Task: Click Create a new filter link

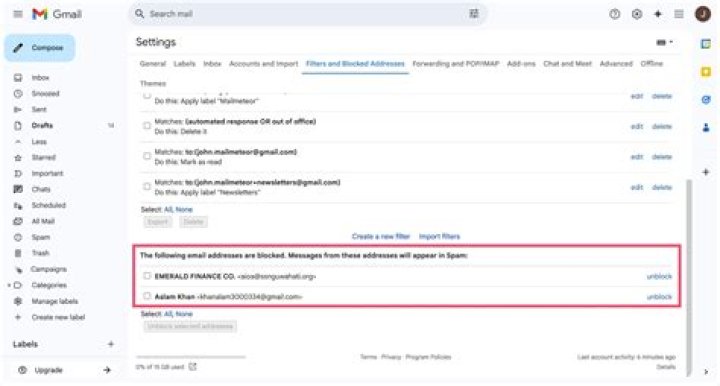Action: click(381, 236)
